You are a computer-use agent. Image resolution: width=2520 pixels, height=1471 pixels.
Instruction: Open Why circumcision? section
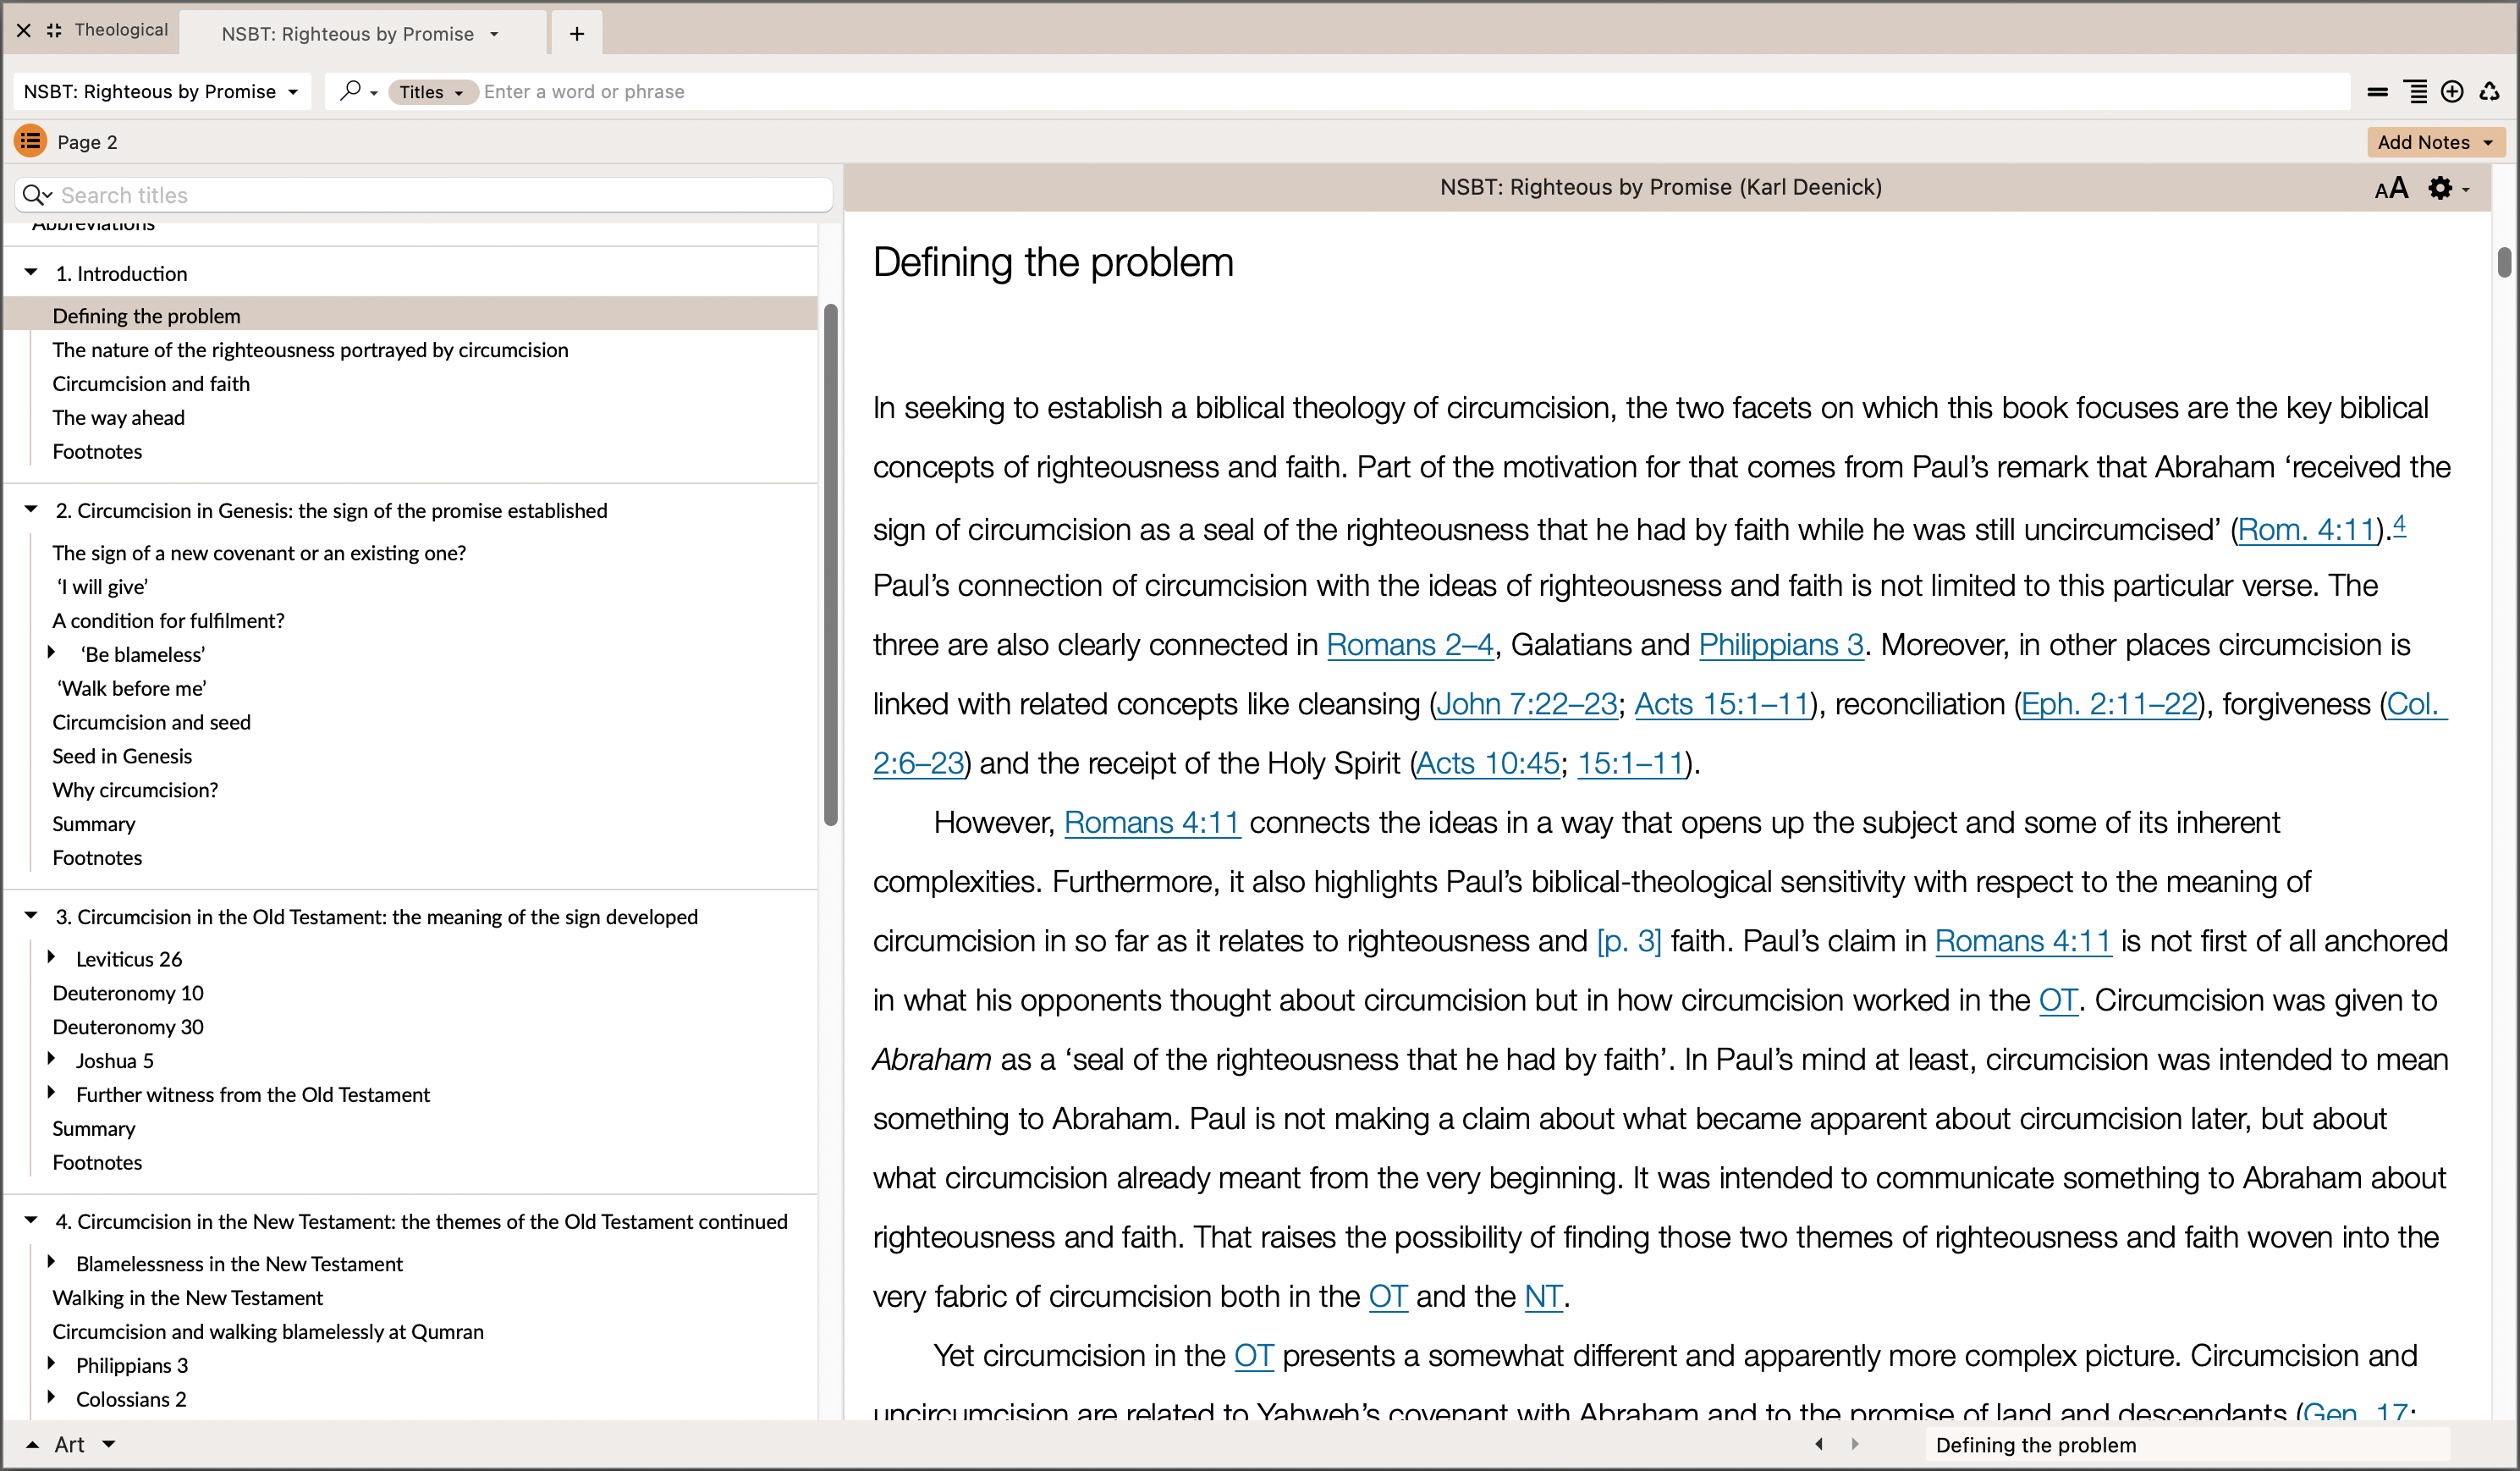135,790
